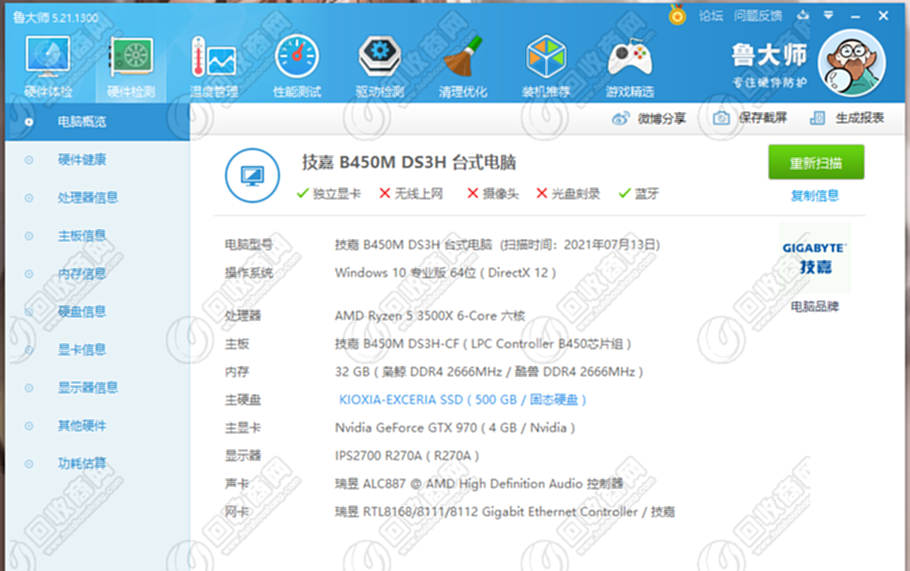Click 保存截屏 save screenshot text

[x=763, y=118]
